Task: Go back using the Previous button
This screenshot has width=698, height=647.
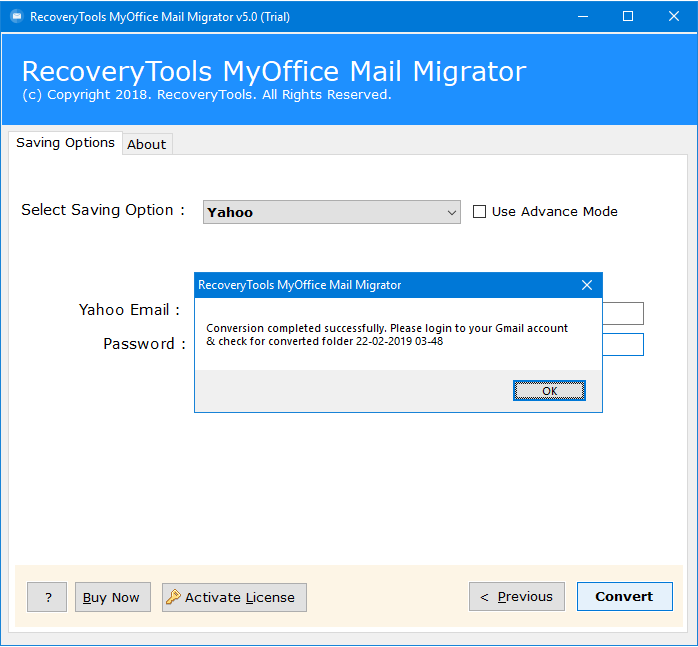Action: pyautogui.click(x=516, y=596)
